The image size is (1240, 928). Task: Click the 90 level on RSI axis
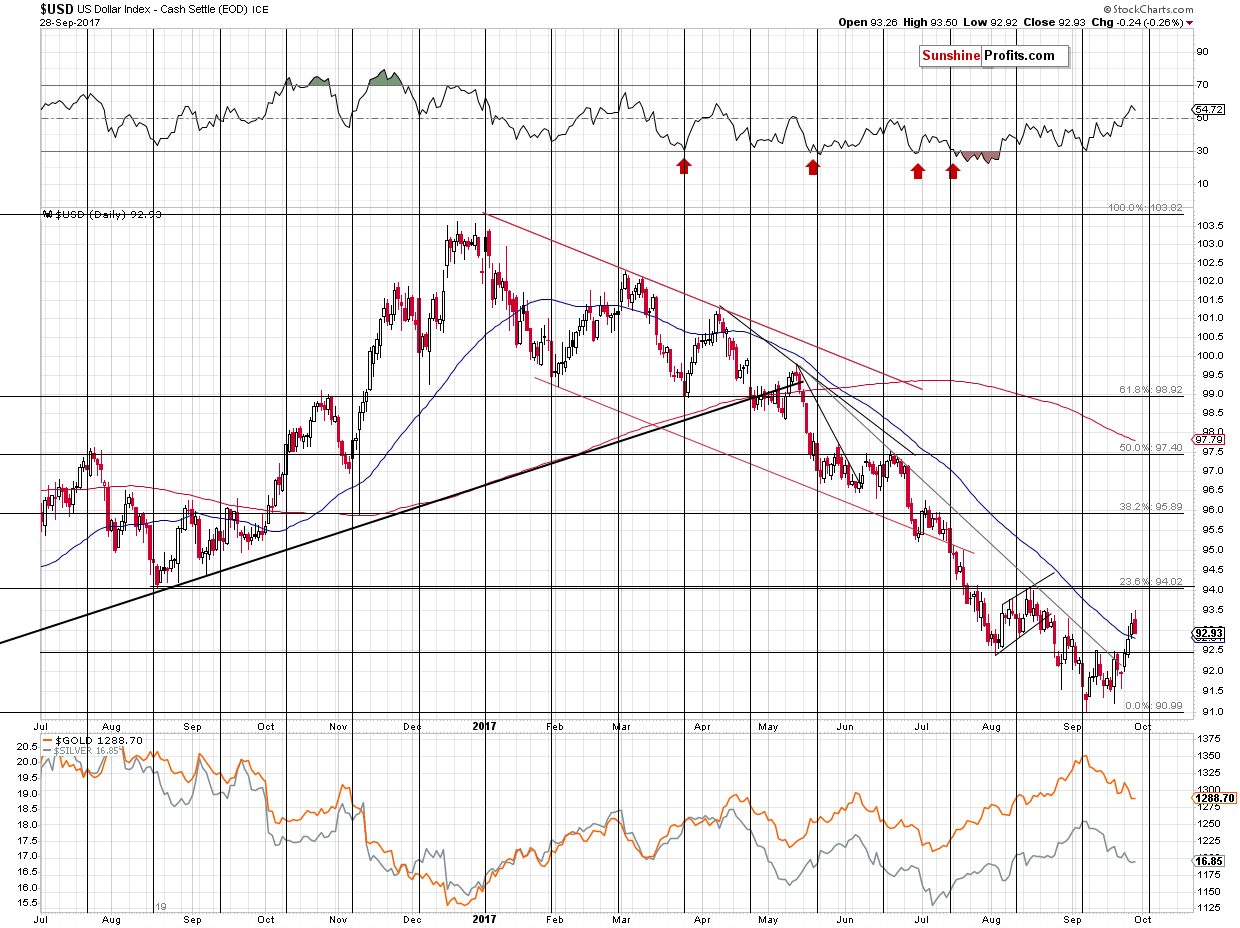[1203, 51]
